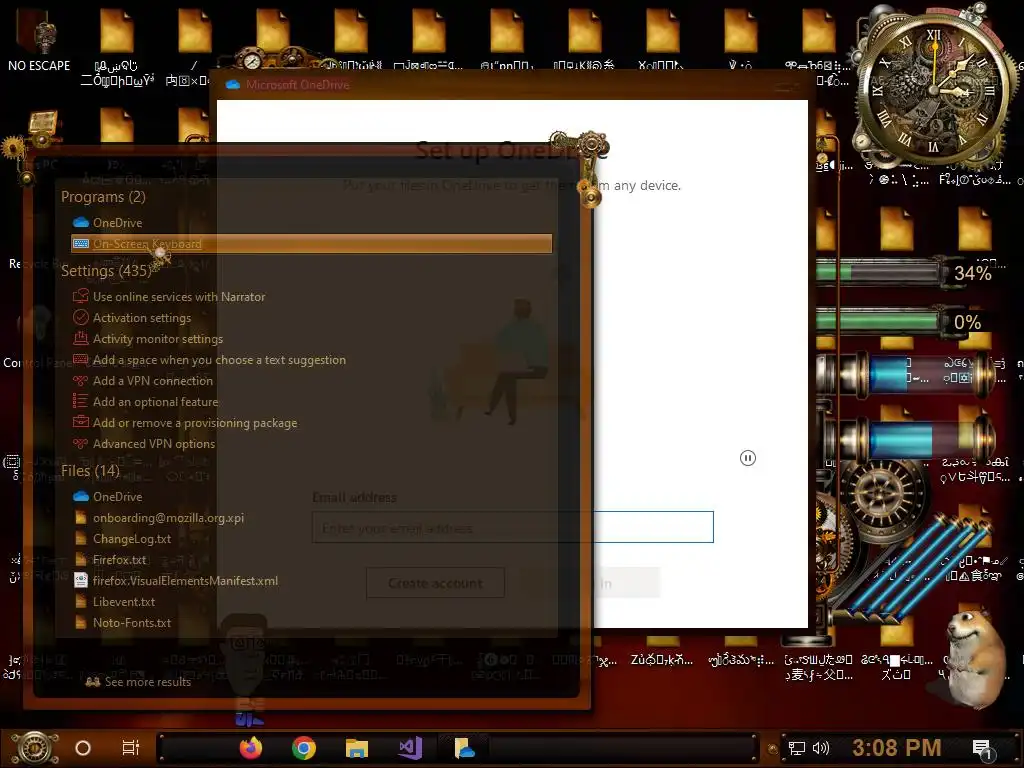
Task: Click See more results link
Action: point(138,682)
